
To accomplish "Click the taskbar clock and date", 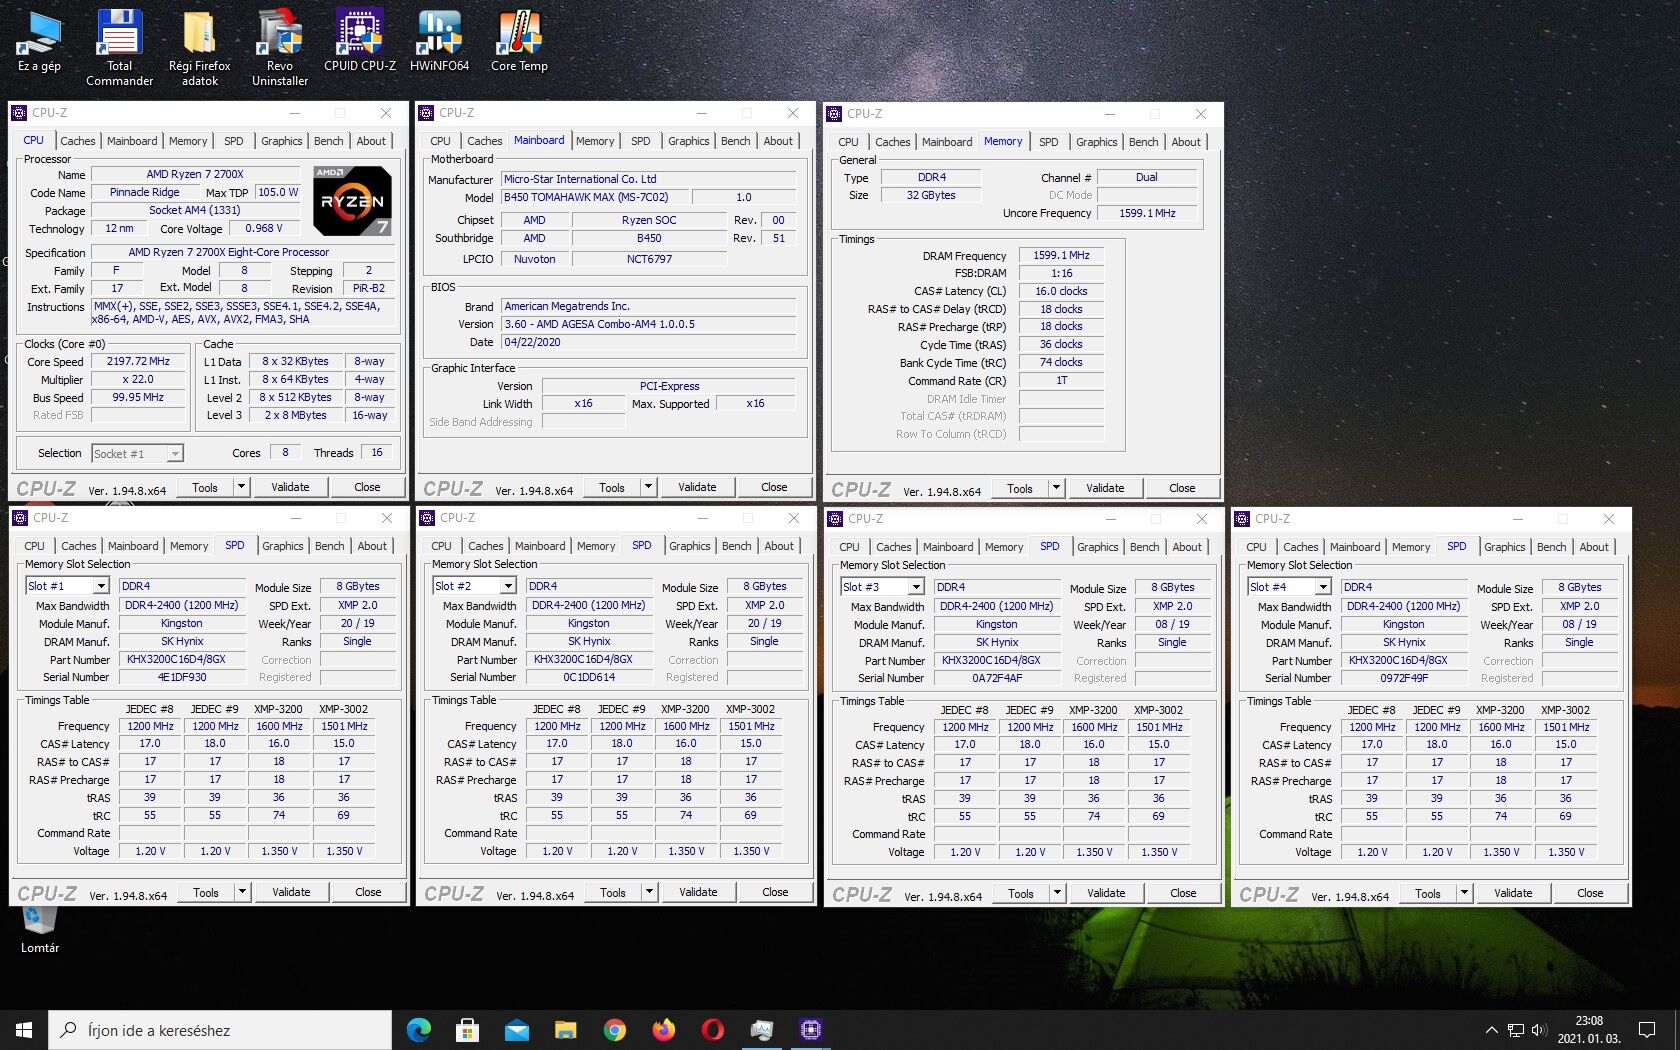I will (x=1589, y=1030).
